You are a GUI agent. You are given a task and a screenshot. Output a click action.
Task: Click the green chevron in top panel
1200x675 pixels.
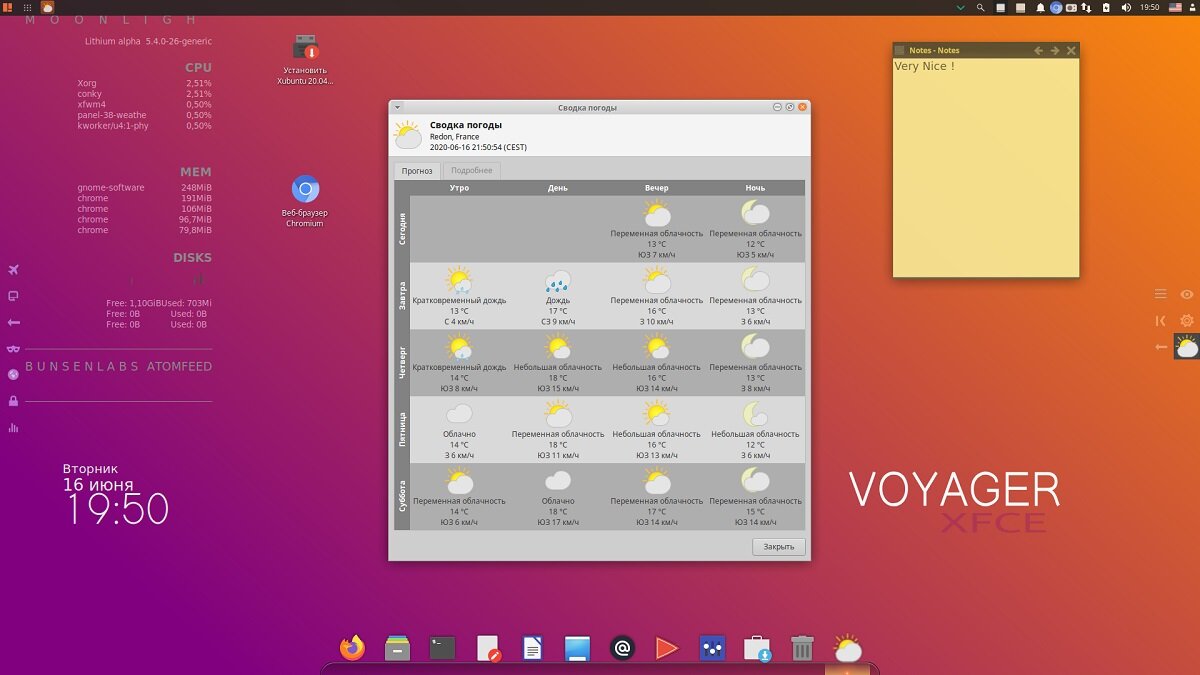[x=960, y=7]
